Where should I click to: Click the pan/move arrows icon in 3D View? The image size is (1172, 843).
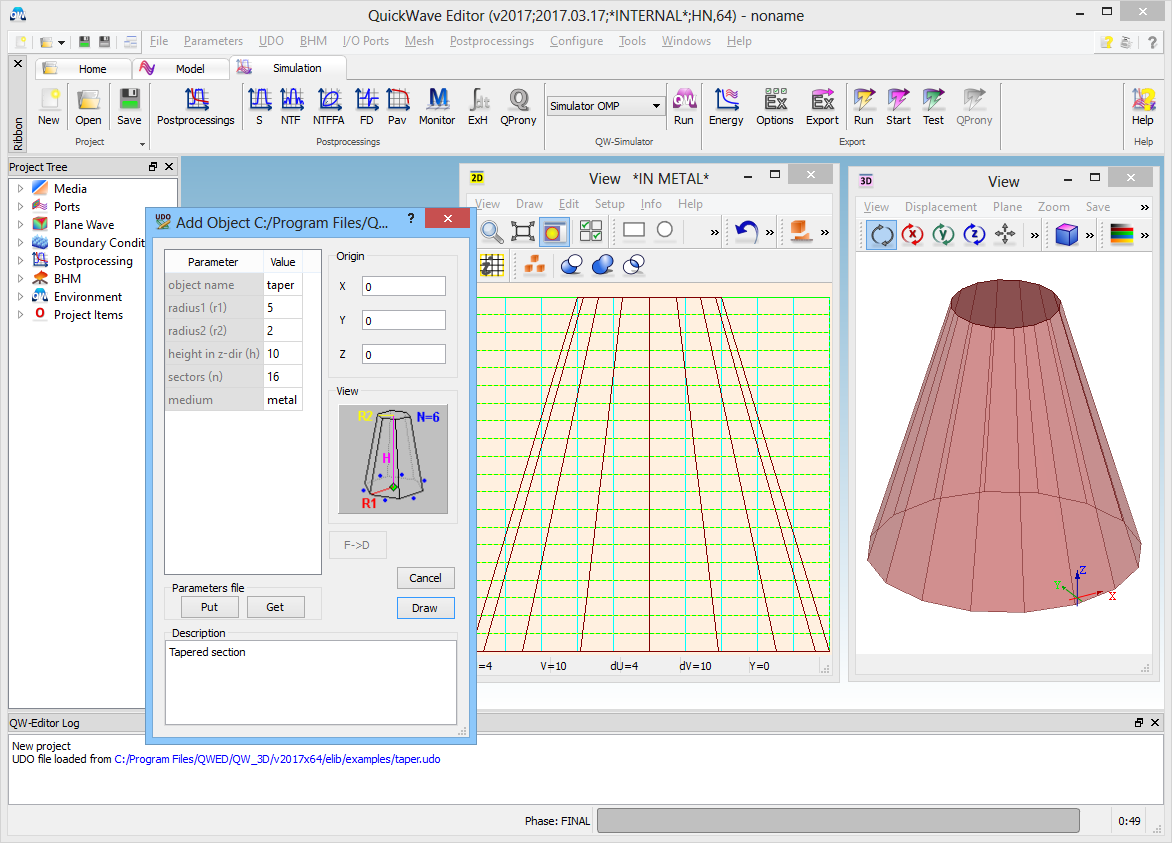(x=1005, y=235)
